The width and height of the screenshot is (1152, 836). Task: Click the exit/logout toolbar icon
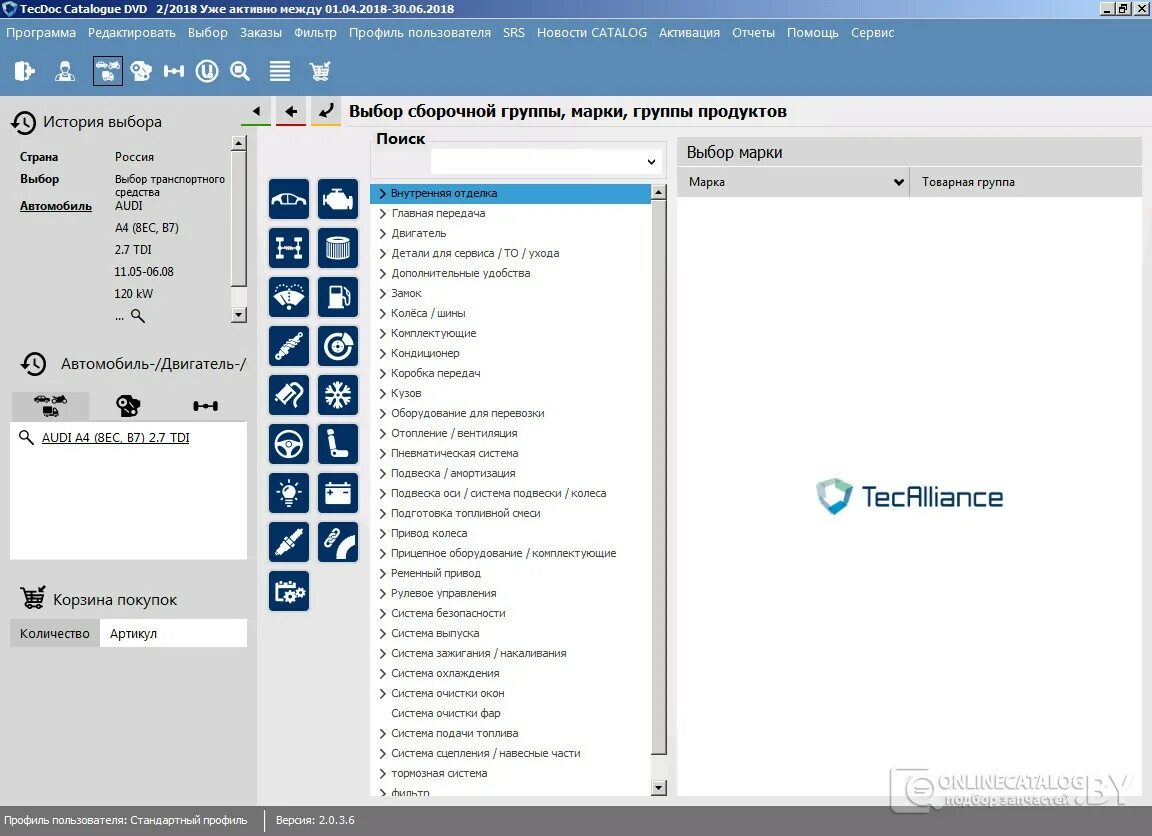click(x=24, y=71)
